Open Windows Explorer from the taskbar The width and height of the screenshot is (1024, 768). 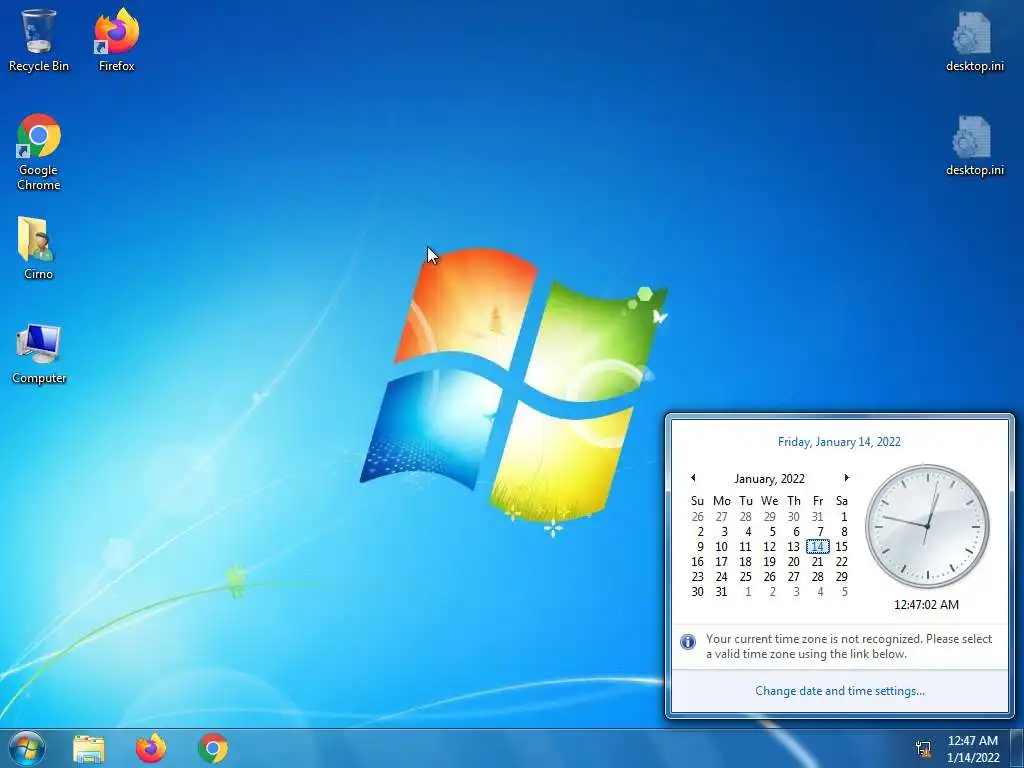(89, 748)
